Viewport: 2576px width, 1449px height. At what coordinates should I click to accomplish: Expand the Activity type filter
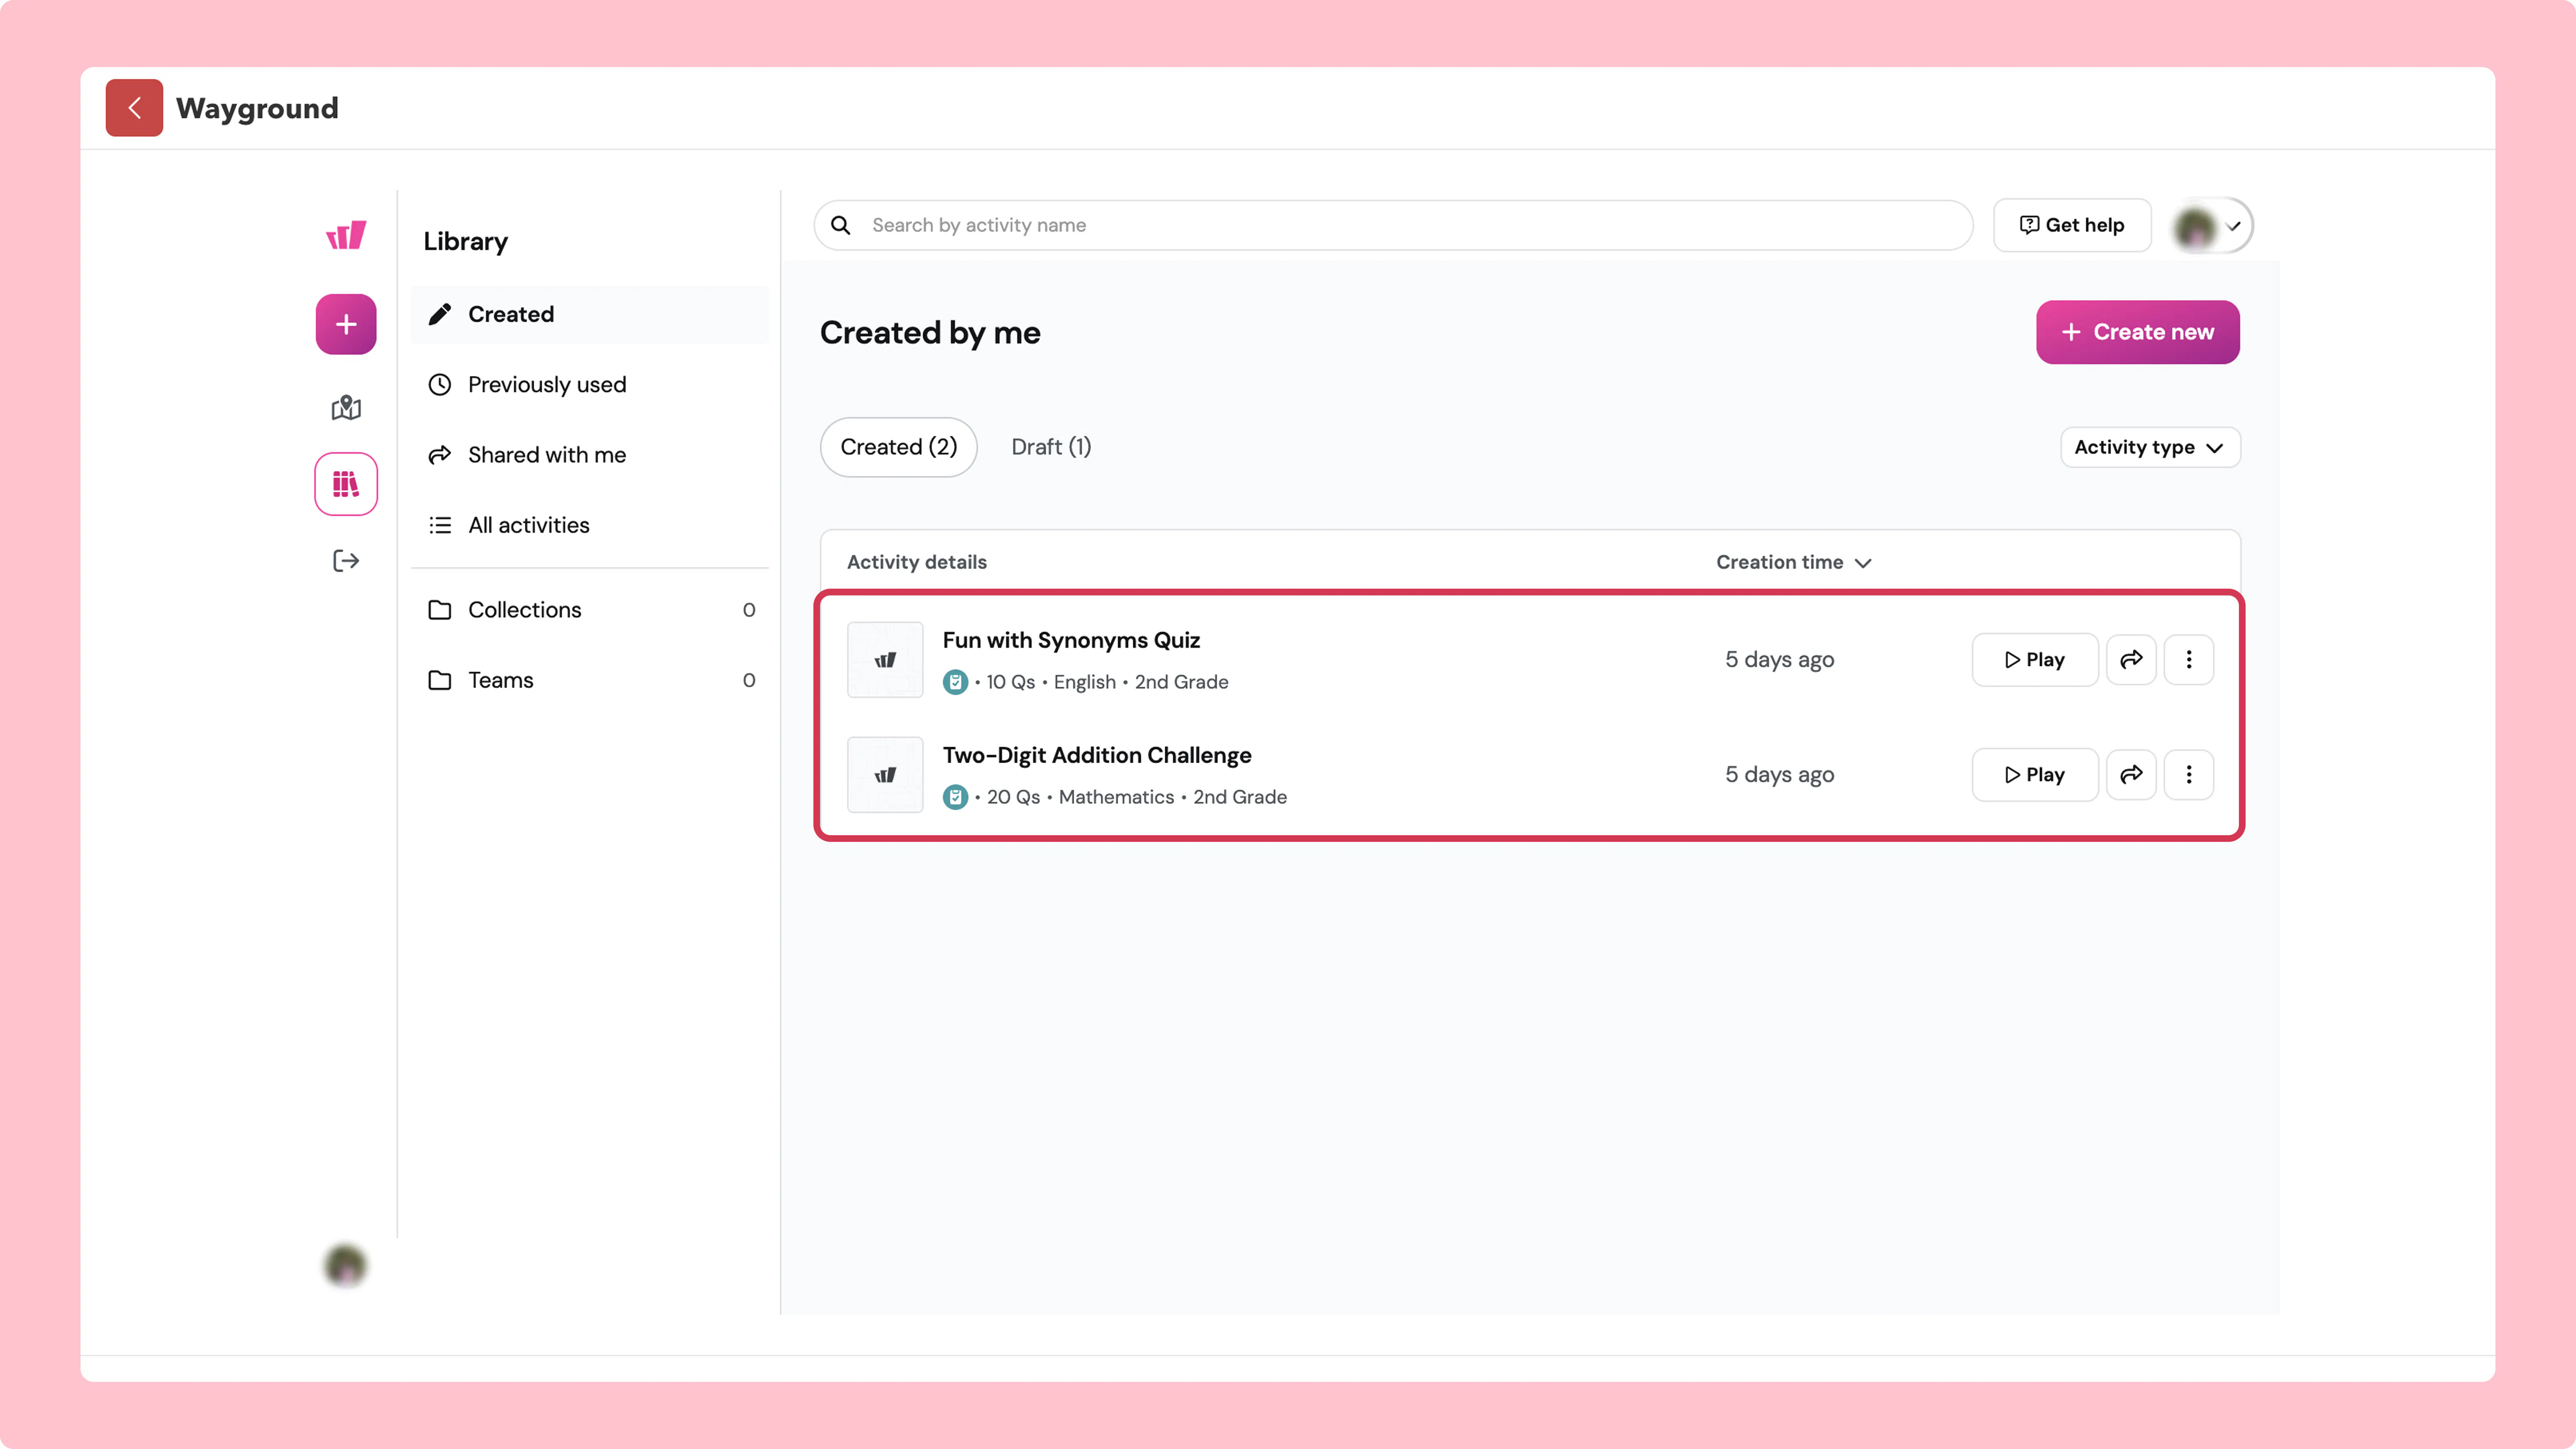(x=2150, y=447)
